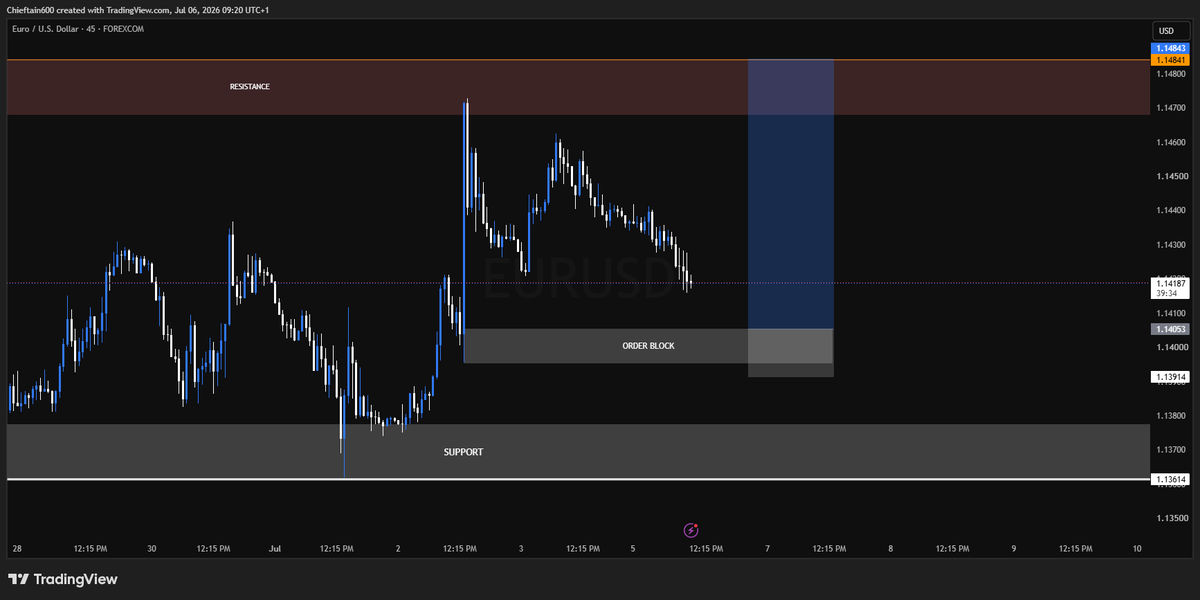Screen dimensions: 1200x600
Task: Select the ORDER BLOCK text label
Action: point(648,346)
